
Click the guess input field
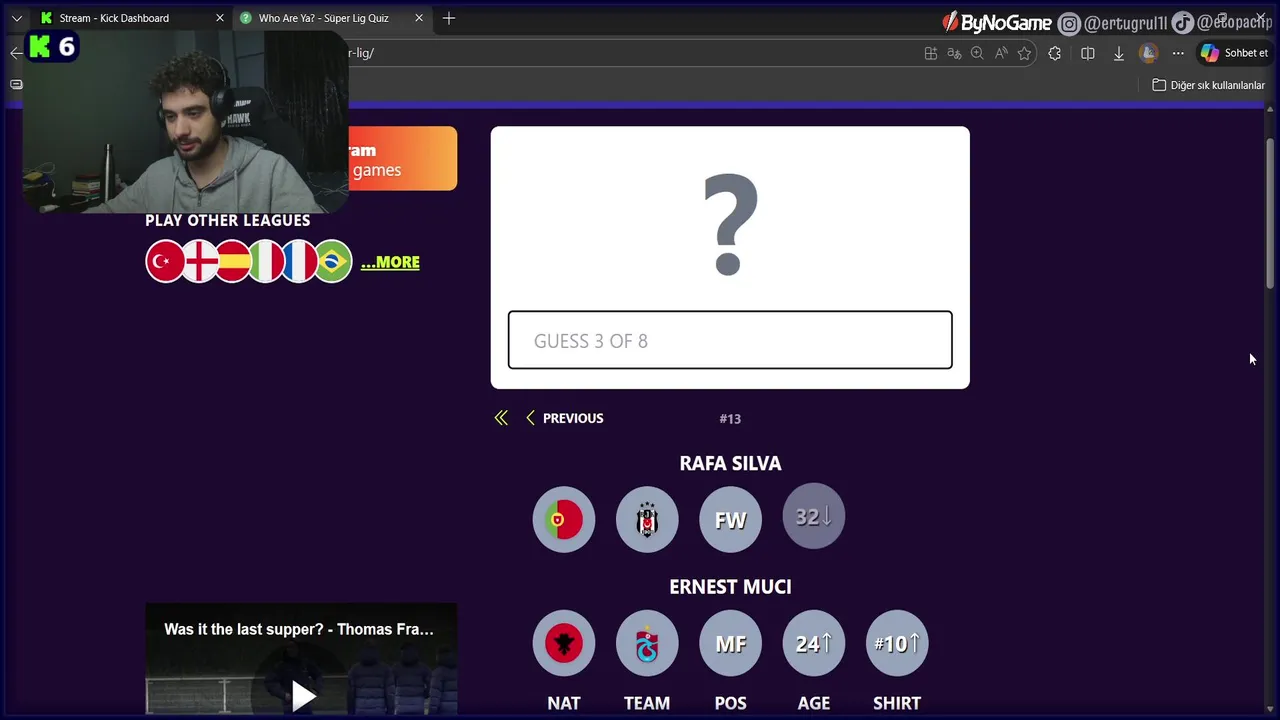click(730, 340)
